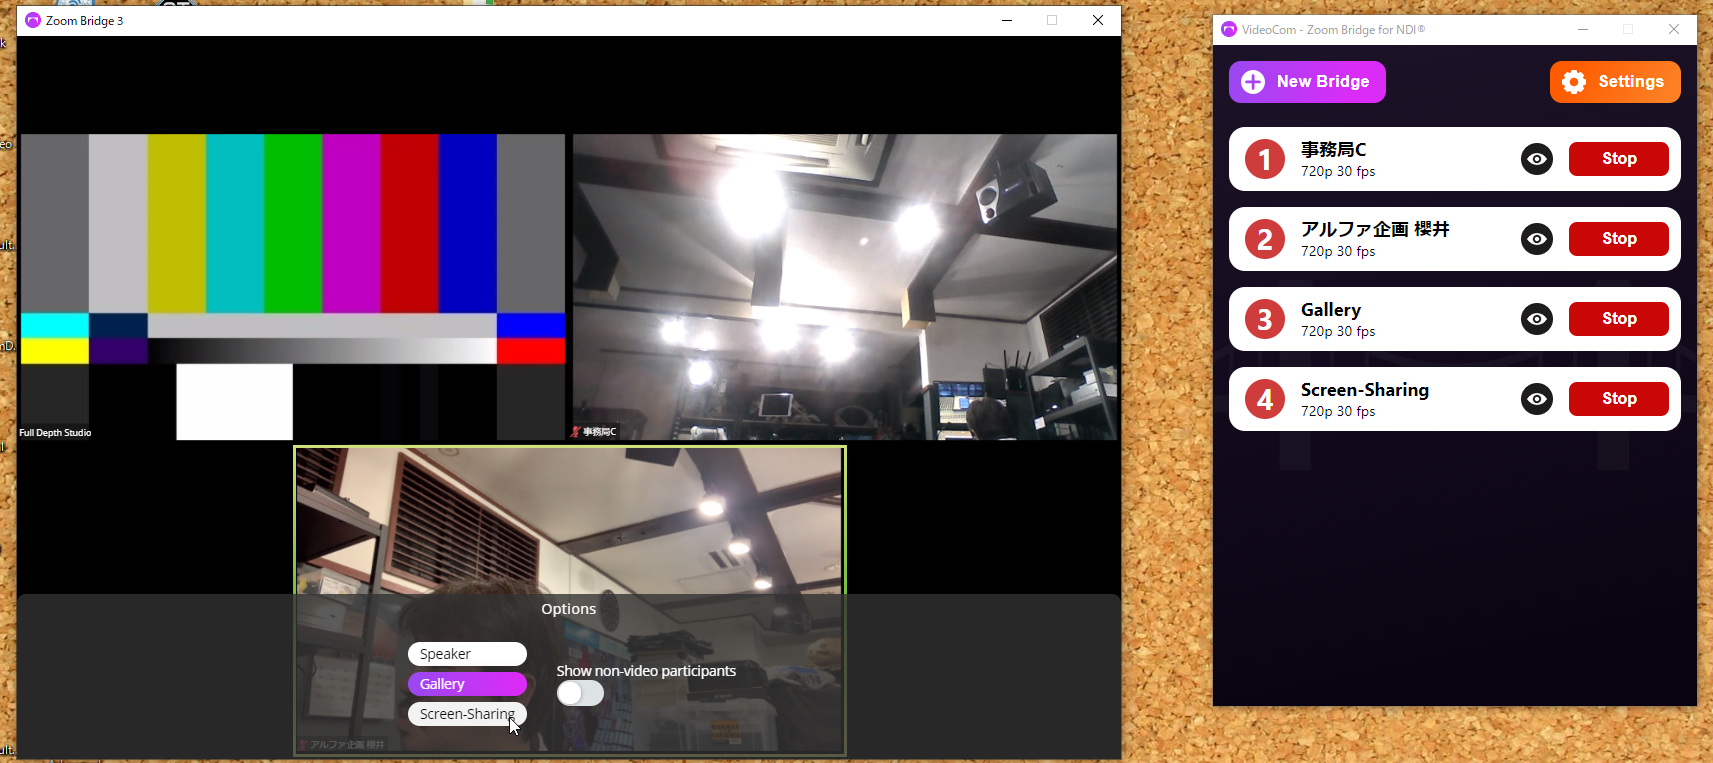
Task: Select the Gallery view option
Action: (x=467, y=684)
